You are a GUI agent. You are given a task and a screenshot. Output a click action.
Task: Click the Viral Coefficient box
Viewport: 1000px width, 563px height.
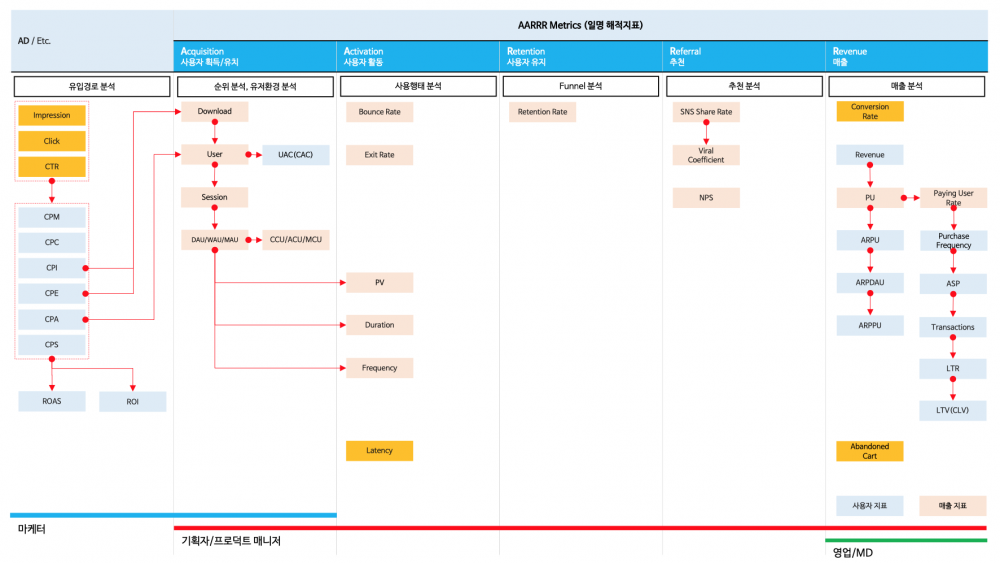click(706, 155)
